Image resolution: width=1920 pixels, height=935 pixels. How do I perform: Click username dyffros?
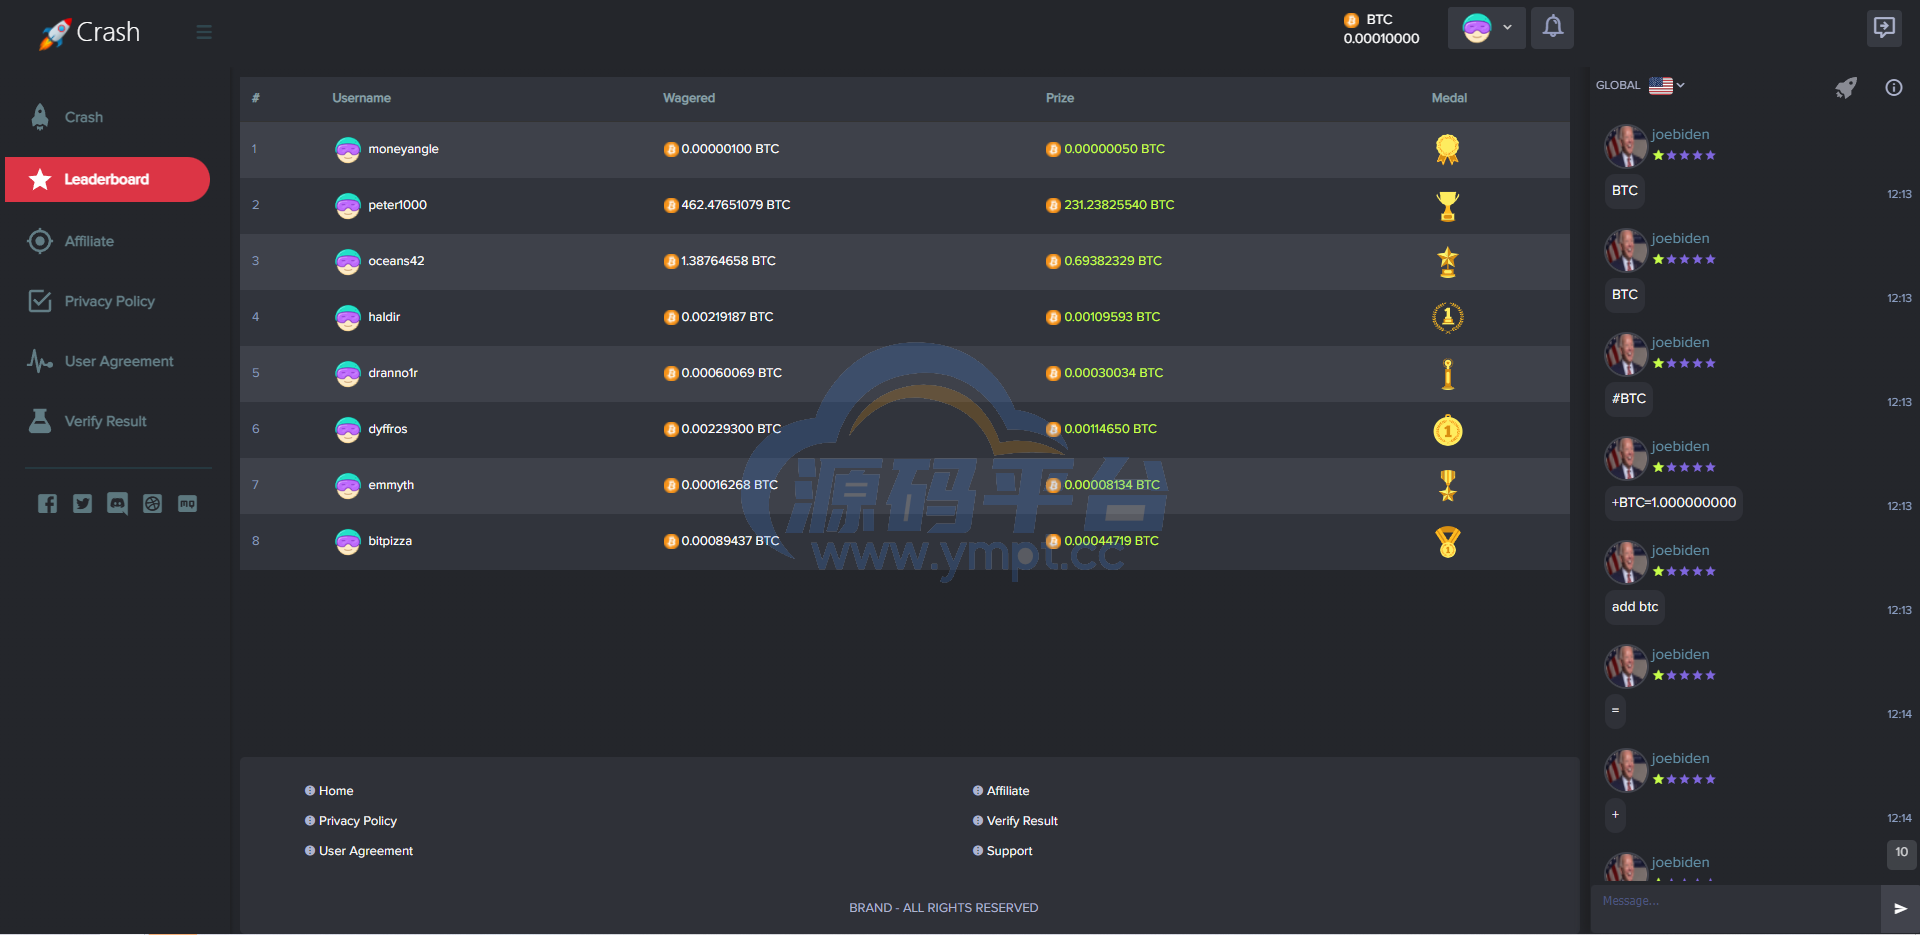pyautogui.click(x=388, y=429)
